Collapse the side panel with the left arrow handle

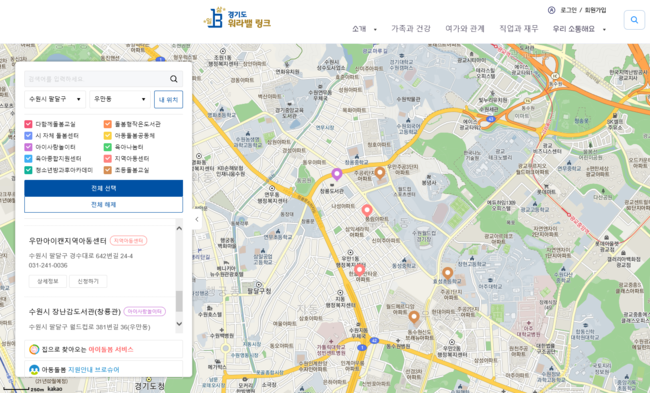tap(197, 219)
